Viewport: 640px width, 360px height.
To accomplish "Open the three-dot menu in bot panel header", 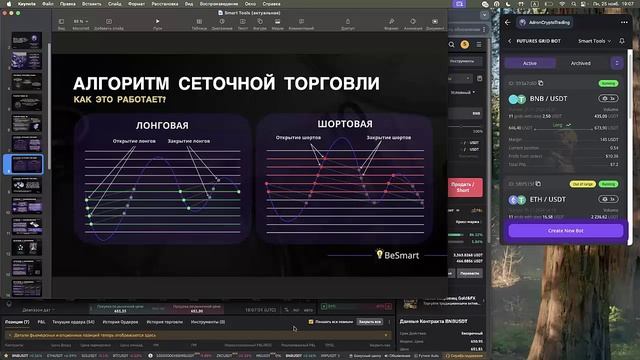I will coord(624,22).
